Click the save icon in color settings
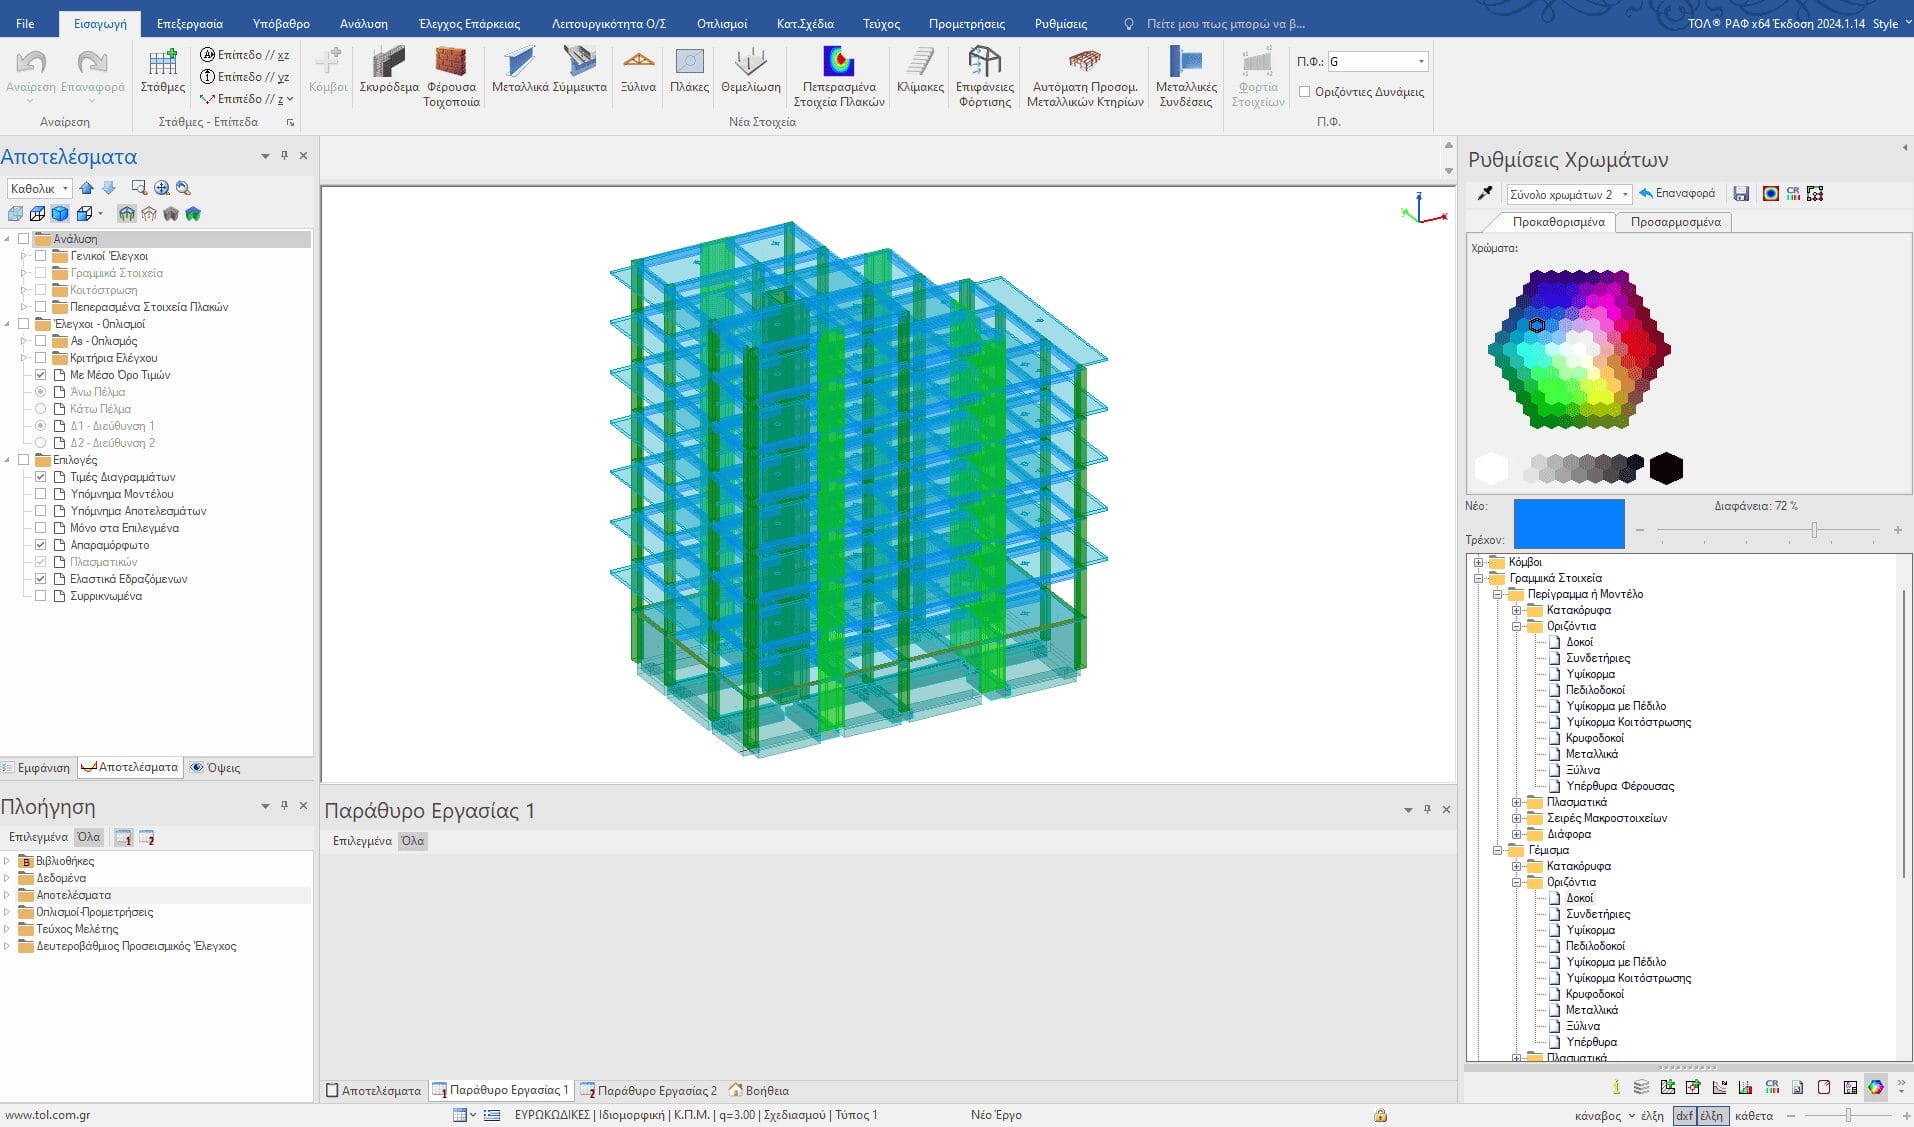This screenshot has height=1127, width=1914. coord(1741,194)
